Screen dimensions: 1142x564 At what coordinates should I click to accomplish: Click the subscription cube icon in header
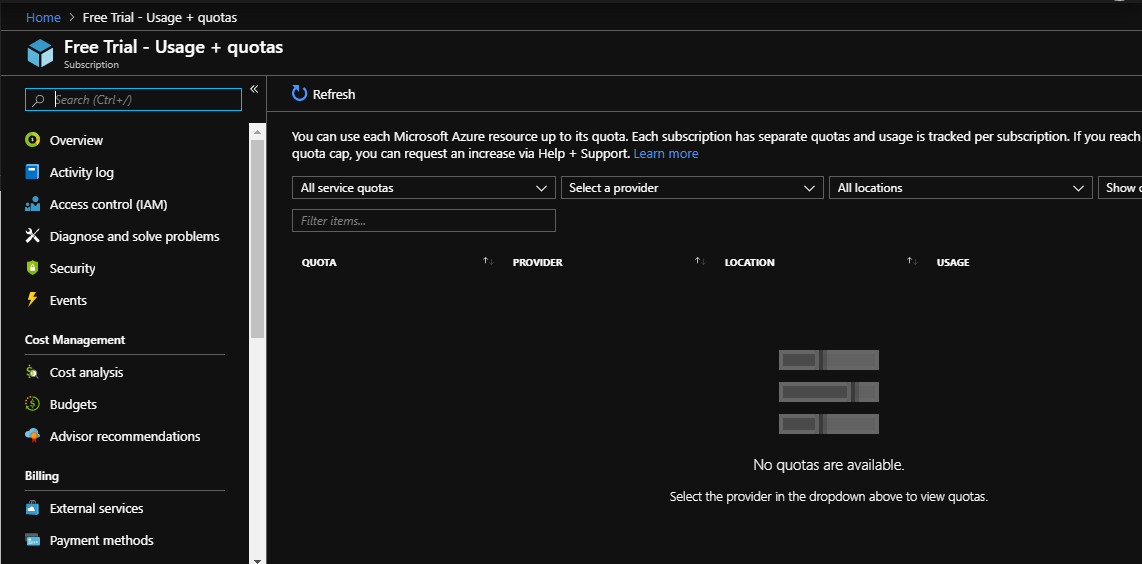coord(41,53)
